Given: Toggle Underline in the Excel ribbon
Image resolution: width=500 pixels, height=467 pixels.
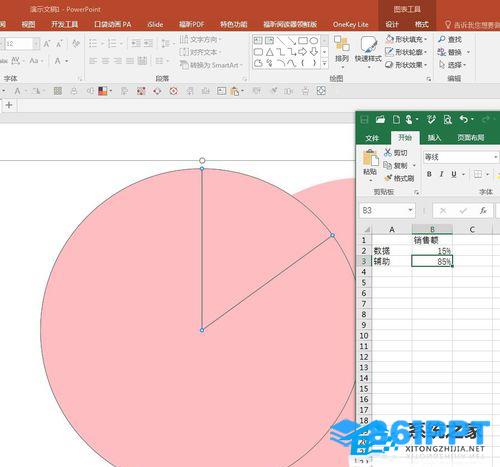Looking at the screenshot, I should 453,174.
